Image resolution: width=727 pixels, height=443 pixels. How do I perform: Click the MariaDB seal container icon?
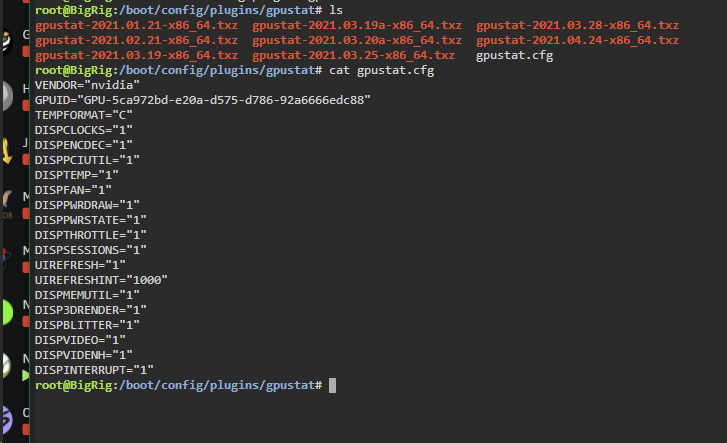[x=7, y=204]
